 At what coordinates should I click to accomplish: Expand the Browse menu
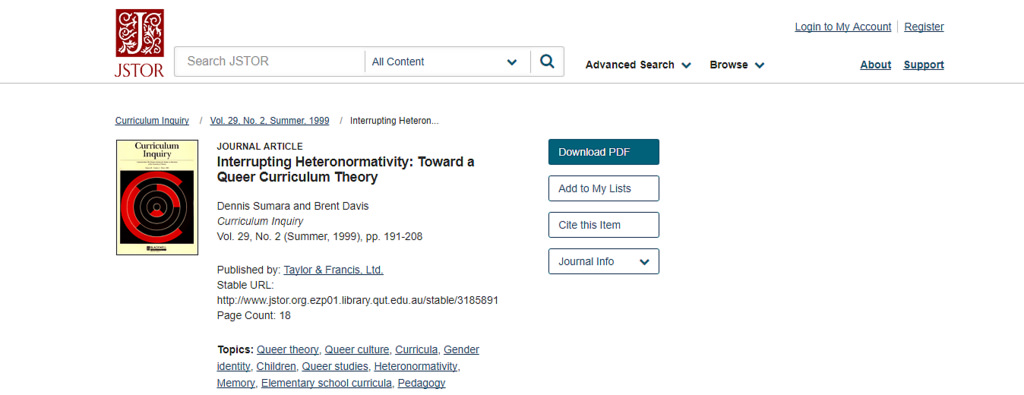737,65
